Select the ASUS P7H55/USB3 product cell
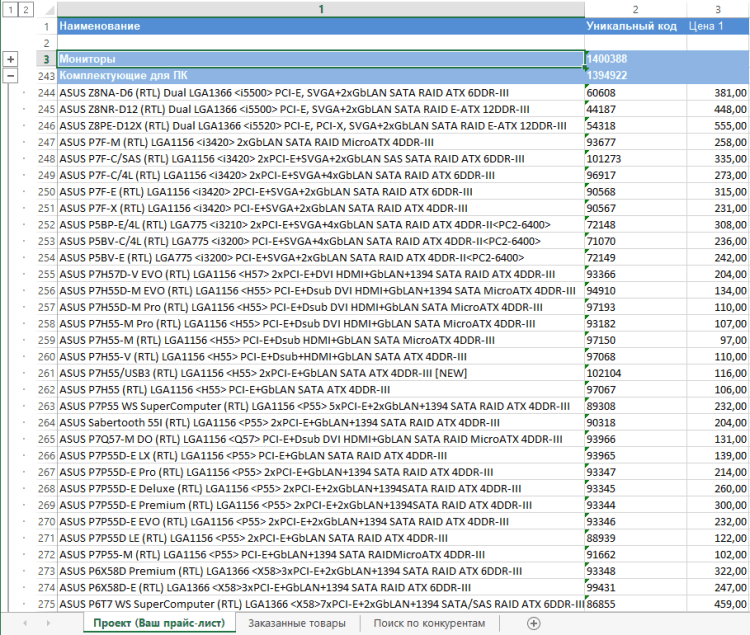This screenshot has height=635, width=750. pos(321,373)
